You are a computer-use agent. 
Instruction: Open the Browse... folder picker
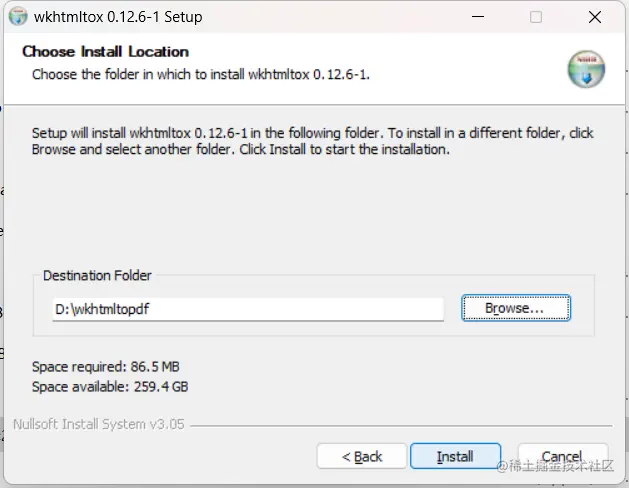[x=515, y=308]
